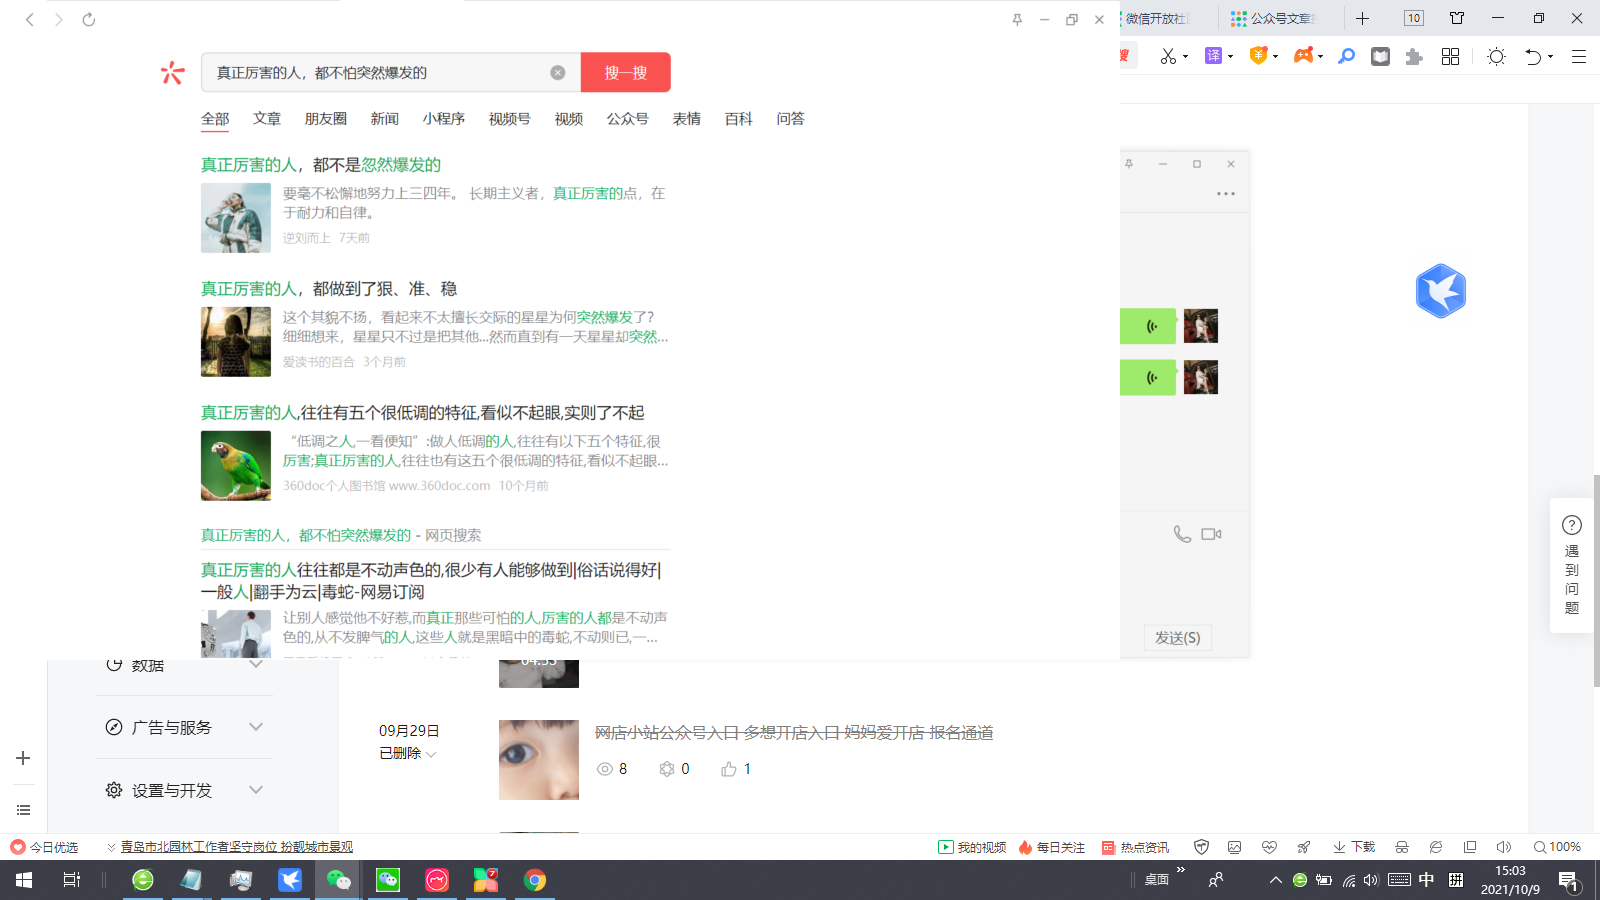Expand the 广告与服务 sidebar menu
This screenshot has width=1600, height=900.
[x=185, y=727]
